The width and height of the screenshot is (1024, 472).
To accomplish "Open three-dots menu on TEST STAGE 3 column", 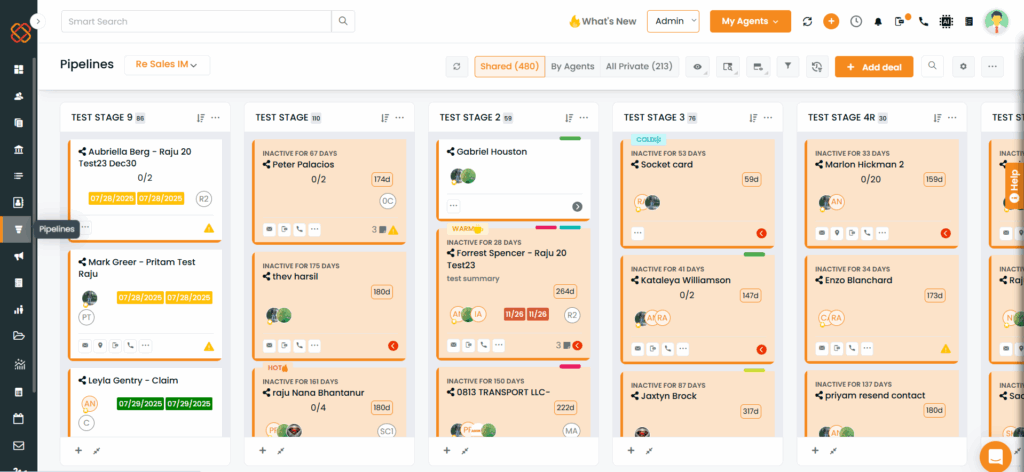I will [x=768, y=118].
